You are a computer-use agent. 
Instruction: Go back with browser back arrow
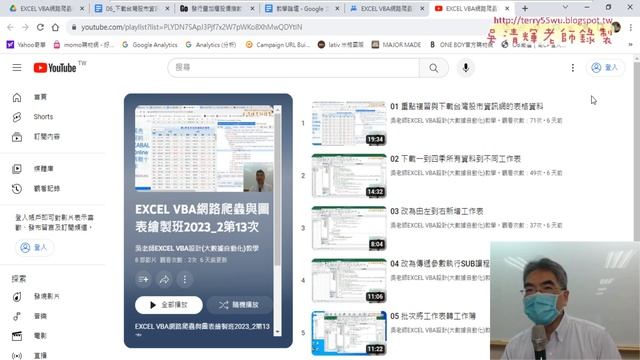pyautogui.click(x=10, y=27)
